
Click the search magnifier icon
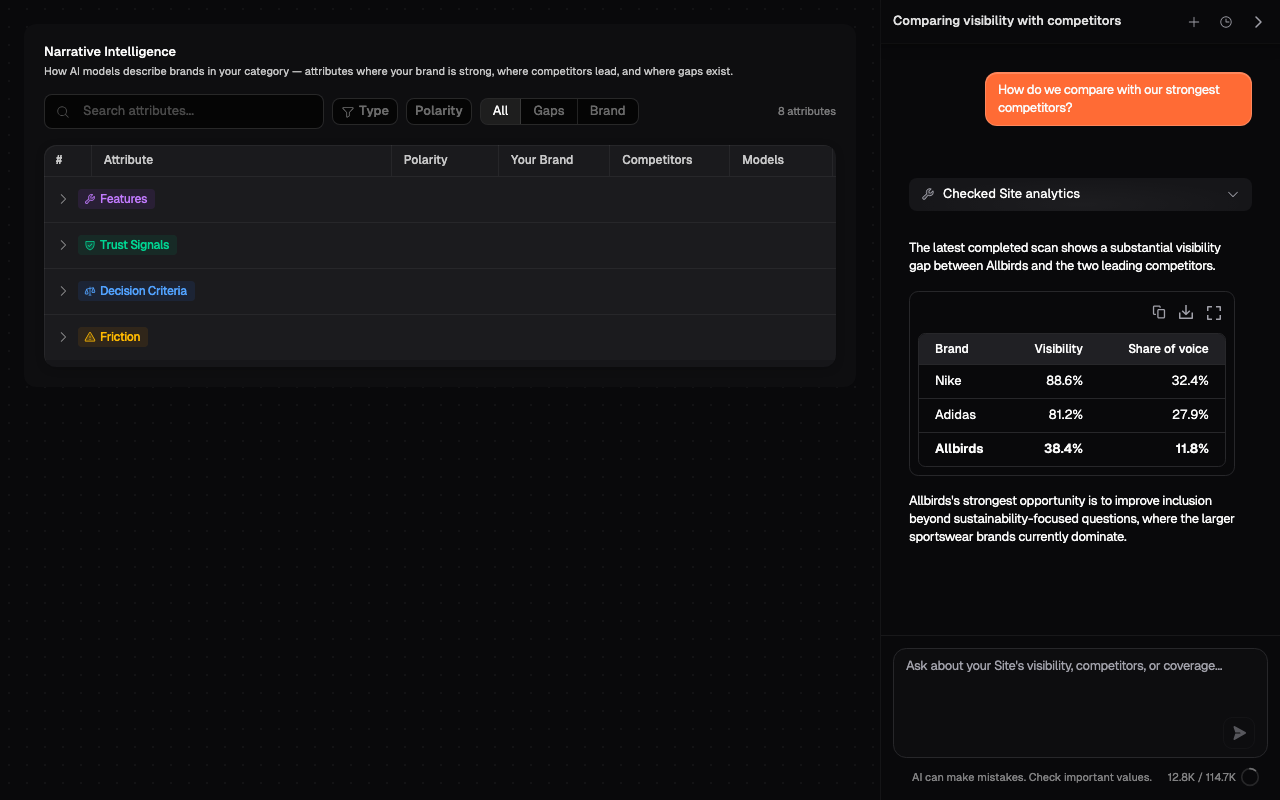[63, 112]
